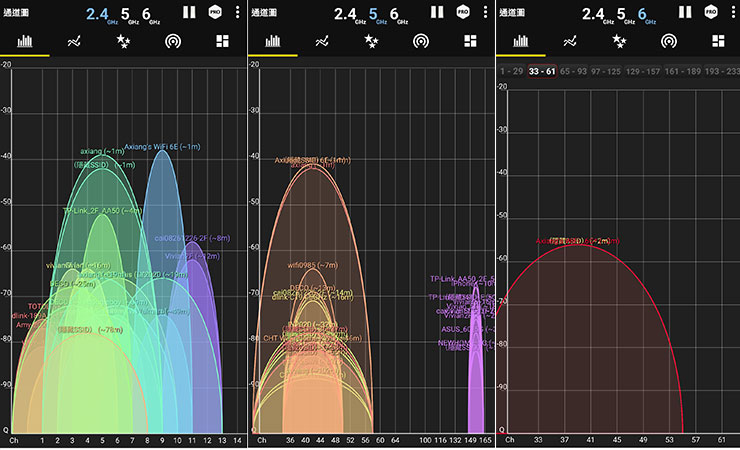This screenshot has height=450, width=740.
Task: Switch to channel range 65 - 93
Action: (573, 71)
